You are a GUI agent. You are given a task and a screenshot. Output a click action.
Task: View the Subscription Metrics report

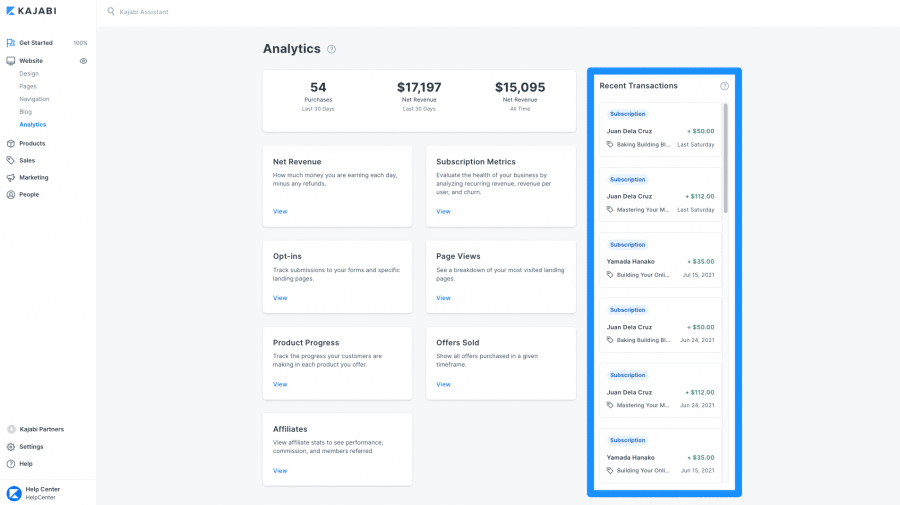(x=443, y=211)
